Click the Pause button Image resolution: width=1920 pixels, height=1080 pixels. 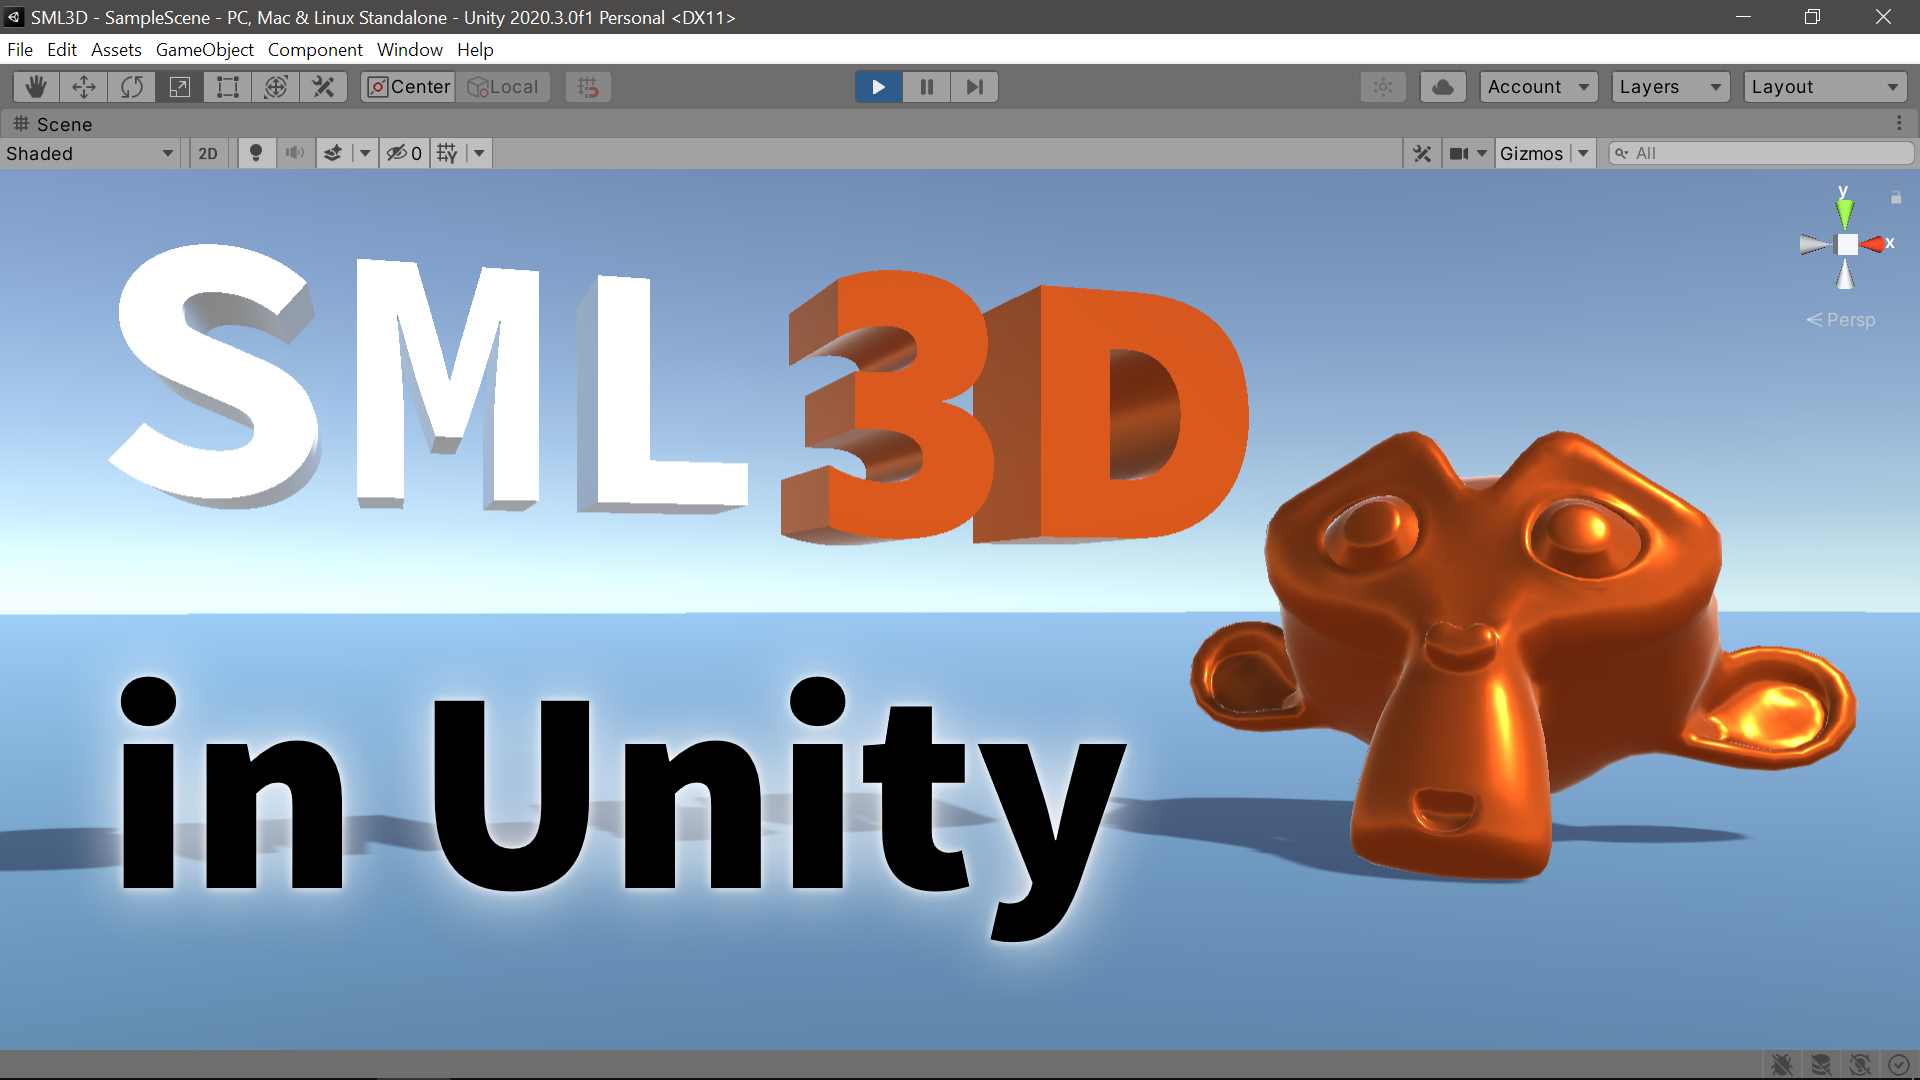(926, 87)
